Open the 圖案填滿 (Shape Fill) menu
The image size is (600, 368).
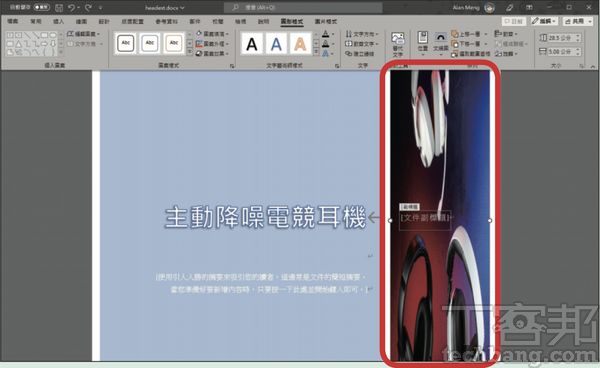(x=212, y=34)
